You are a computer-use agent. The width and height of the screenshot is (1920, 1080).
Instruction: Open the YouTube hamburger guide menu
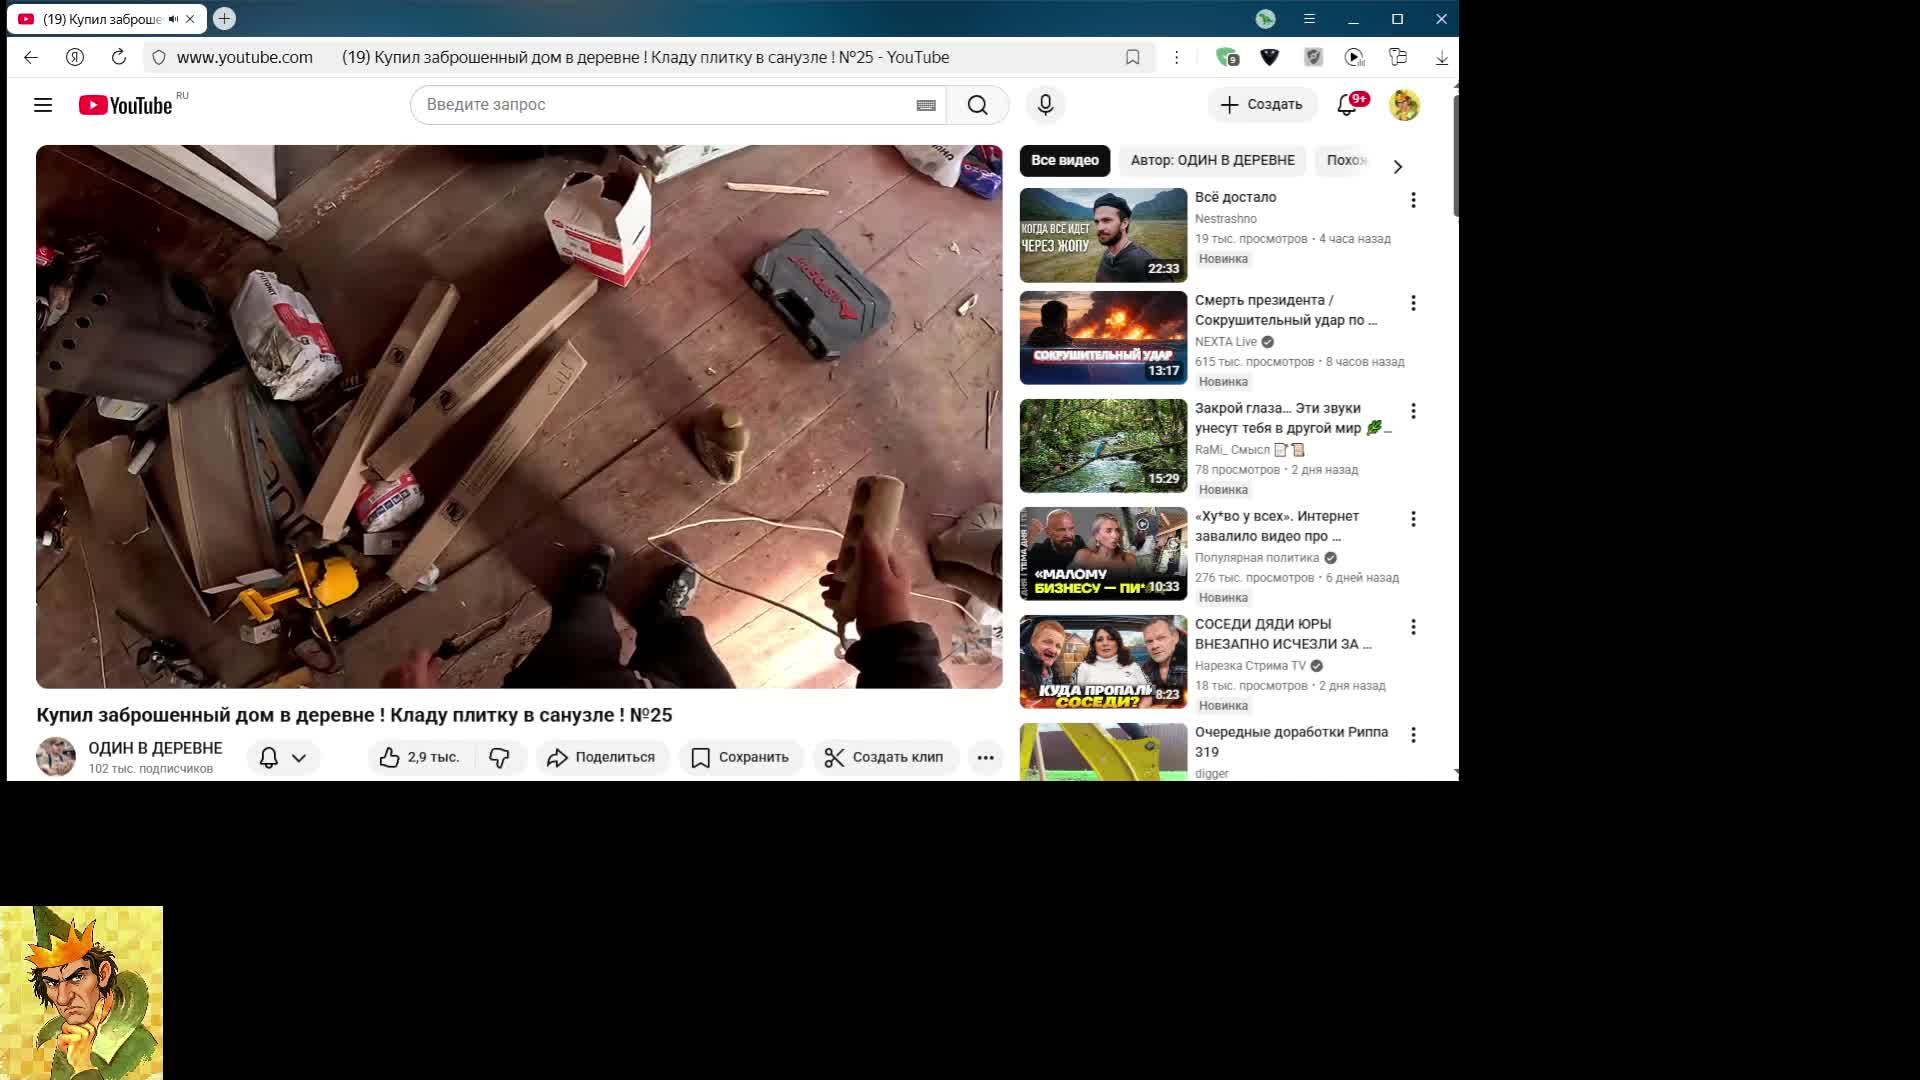click(x=43, y=105)
